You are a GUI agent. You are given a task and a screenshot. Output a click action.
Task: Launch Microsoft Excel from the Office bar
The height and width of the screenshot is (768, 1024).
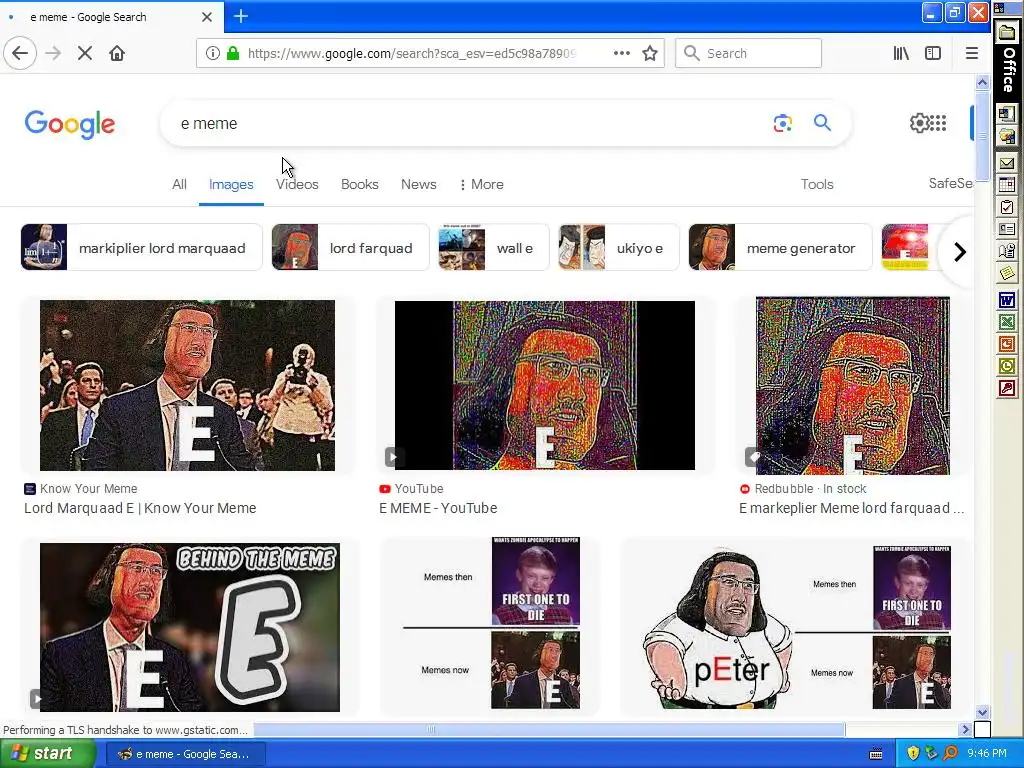(x=1007, y=322)
